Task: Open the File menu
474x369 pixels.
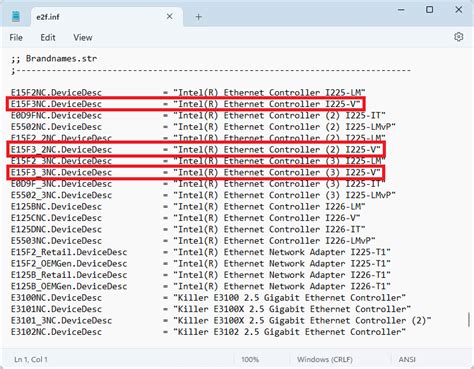Action: pyautogui.click(x=16, y=37)
